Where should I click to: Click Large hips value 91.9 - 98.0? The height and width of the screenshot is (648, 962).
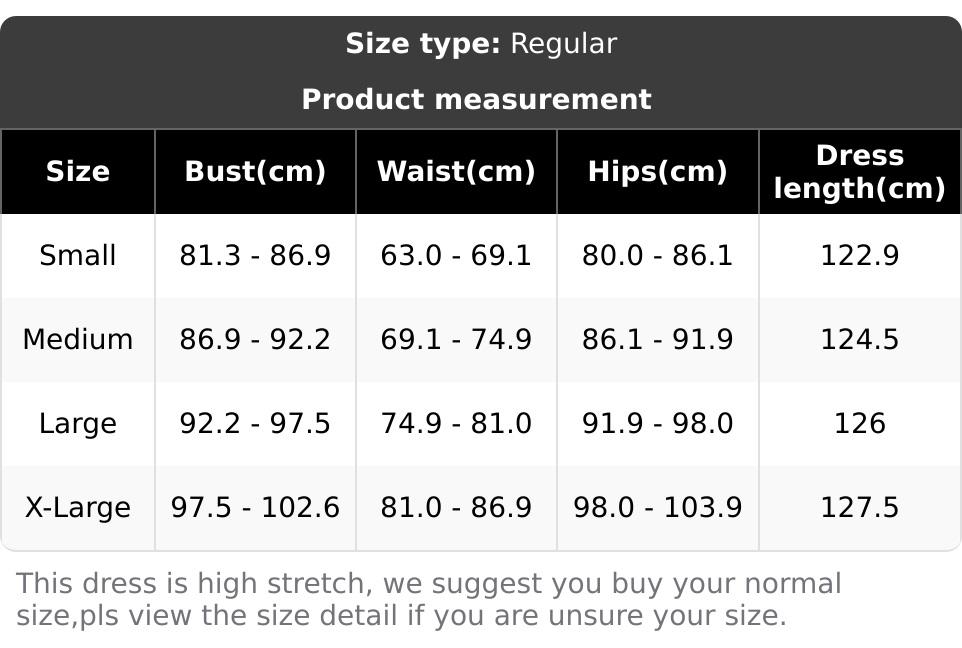[x=657, y=423]
